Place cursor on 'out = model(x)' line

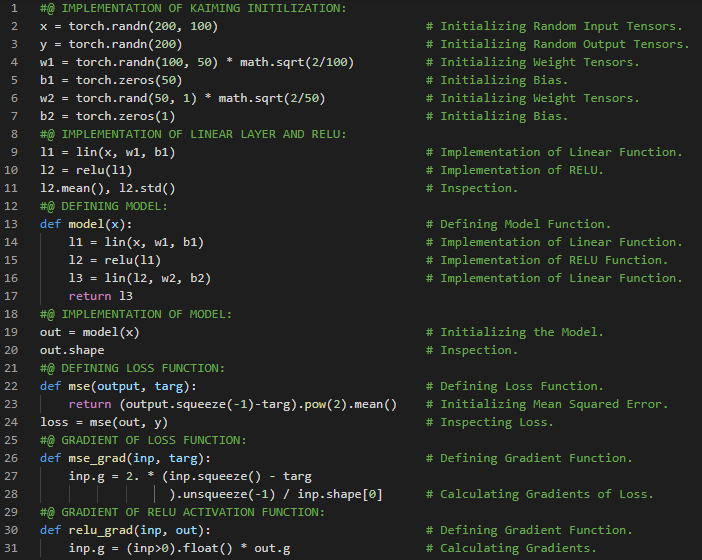pyautogui.click(x=90, y=332)
